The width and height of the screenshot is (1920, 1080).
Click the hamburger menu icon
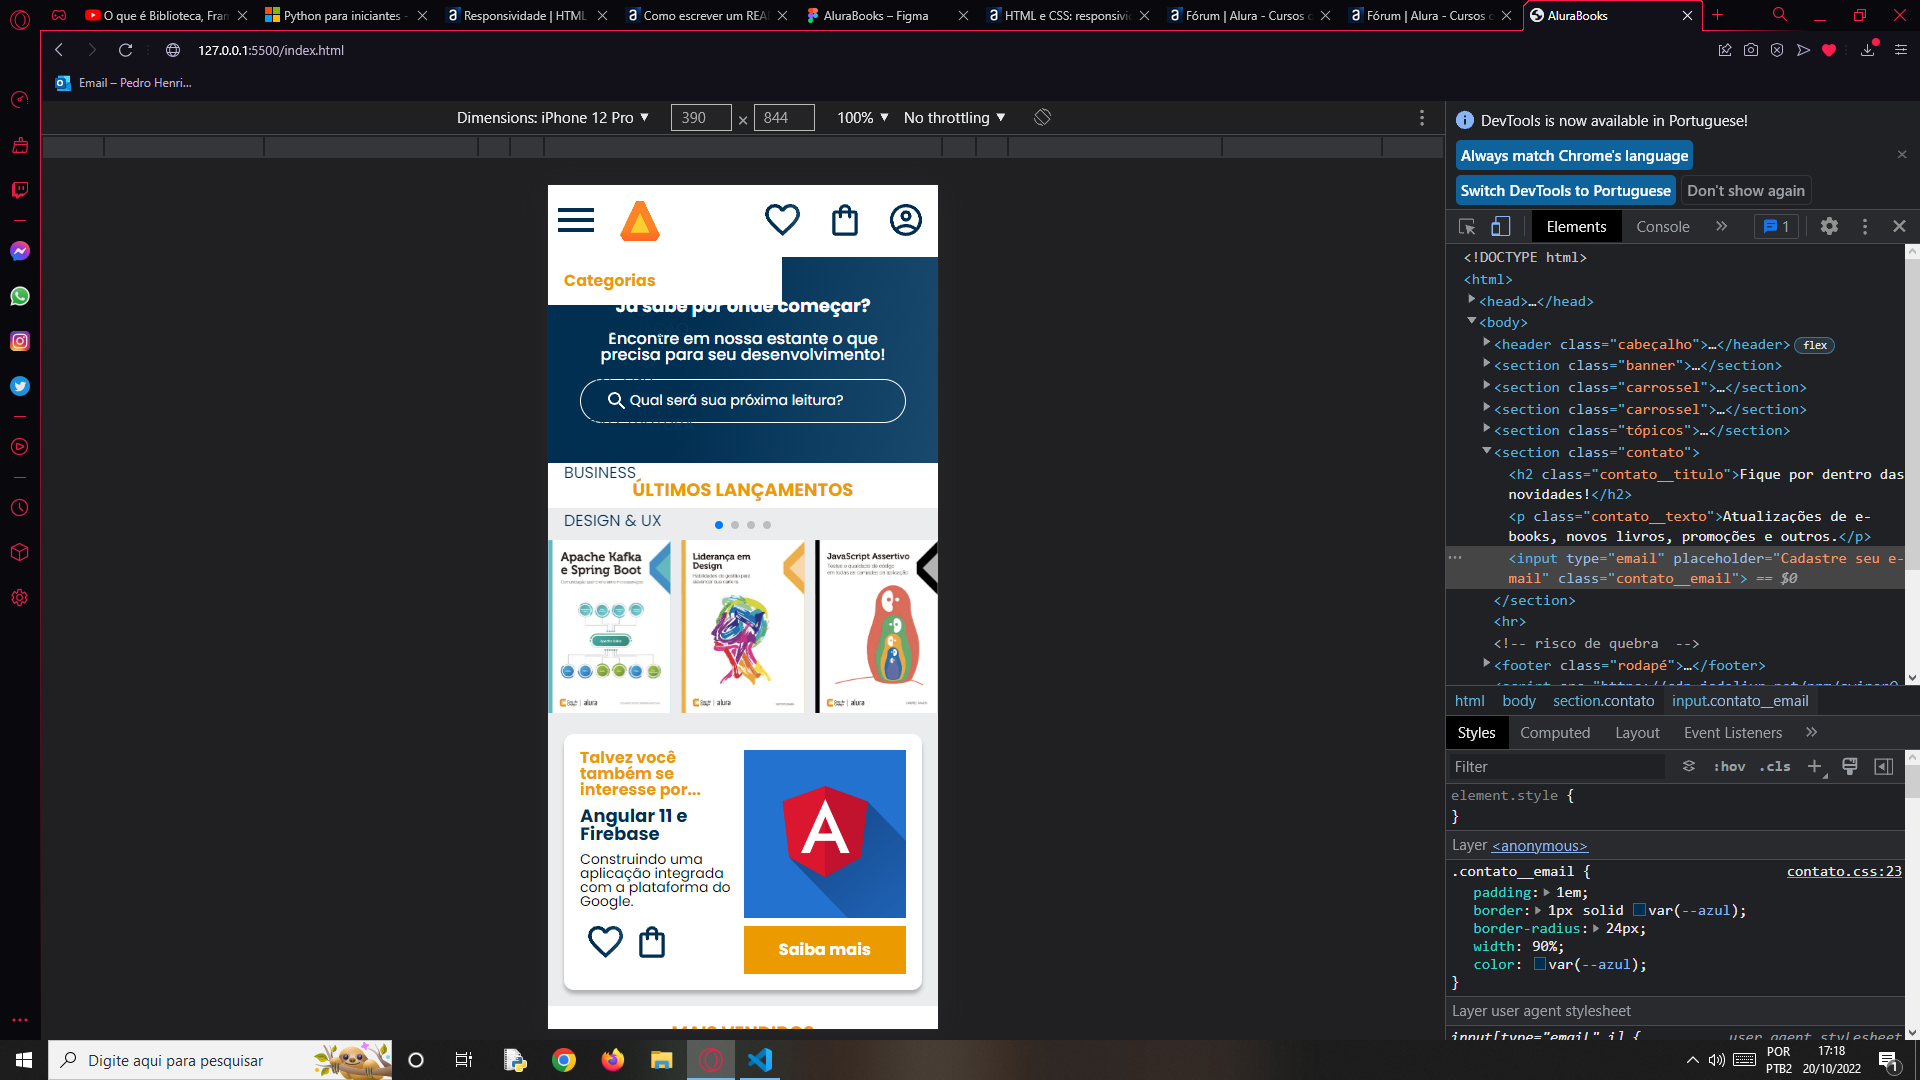coord(576,222)
